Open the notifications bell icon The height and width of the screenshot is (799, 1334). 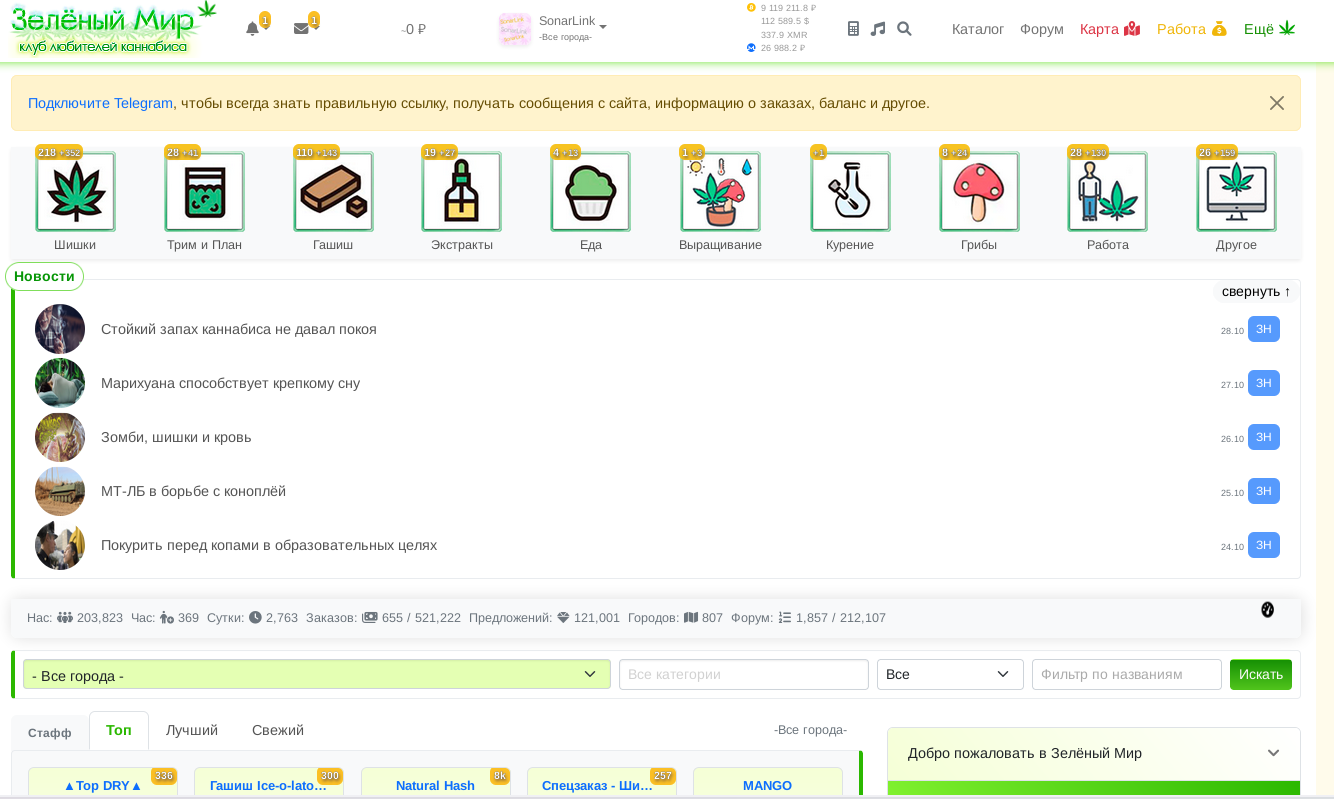[252, 29]
